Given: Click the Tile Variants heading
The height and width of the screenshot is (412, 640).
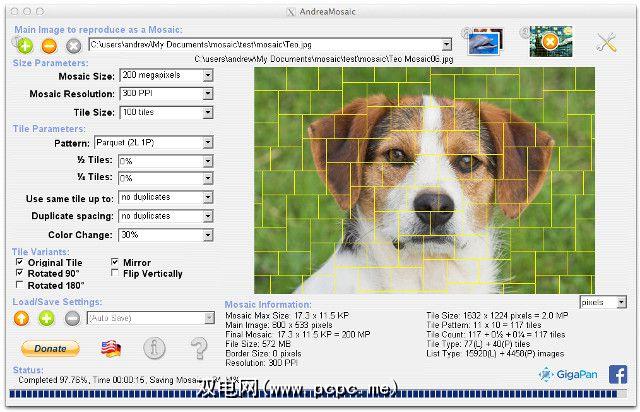Looking at the screenshot, I should (40, 252).
